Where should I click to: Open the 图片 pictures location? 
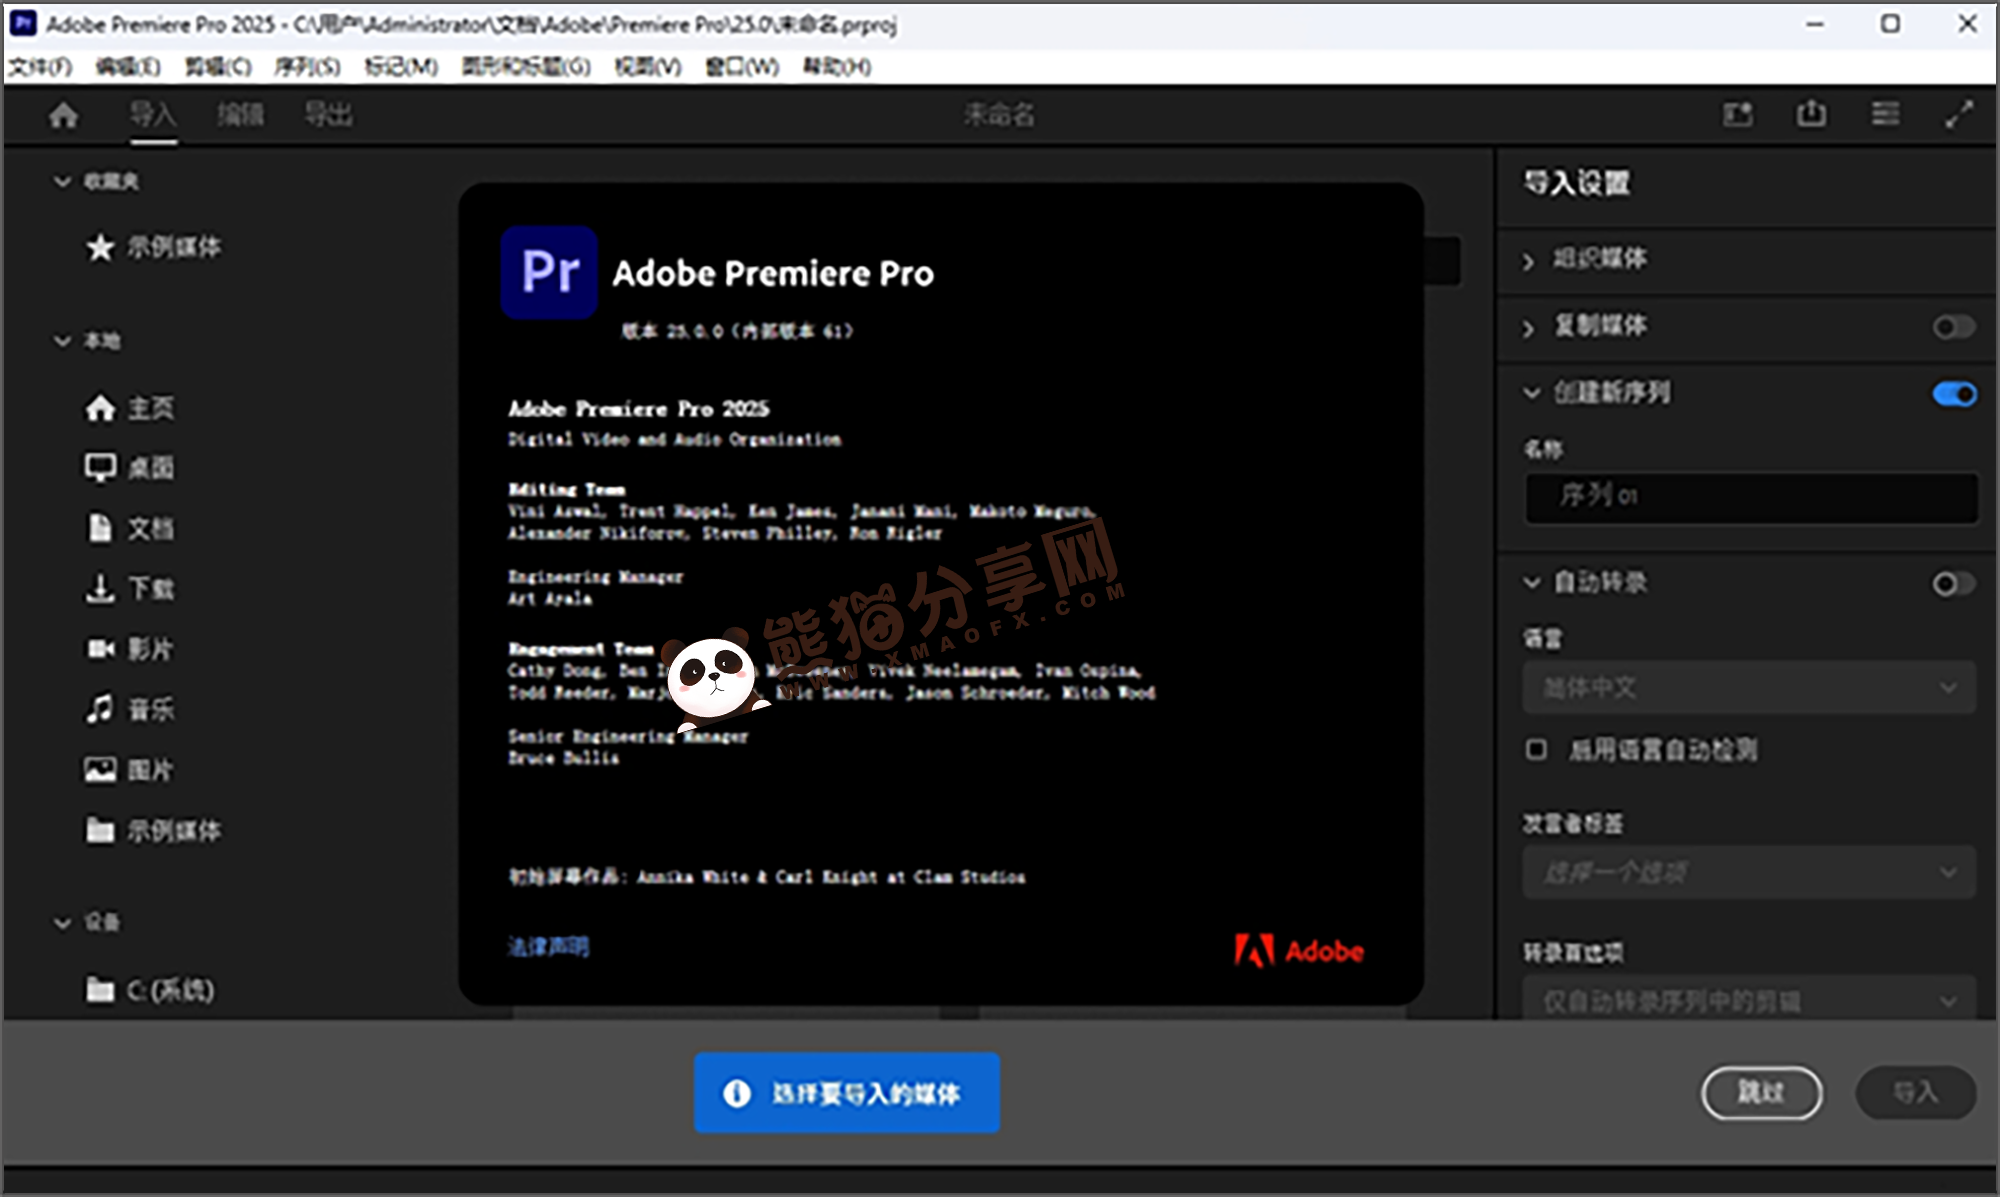tap(129, 769)
